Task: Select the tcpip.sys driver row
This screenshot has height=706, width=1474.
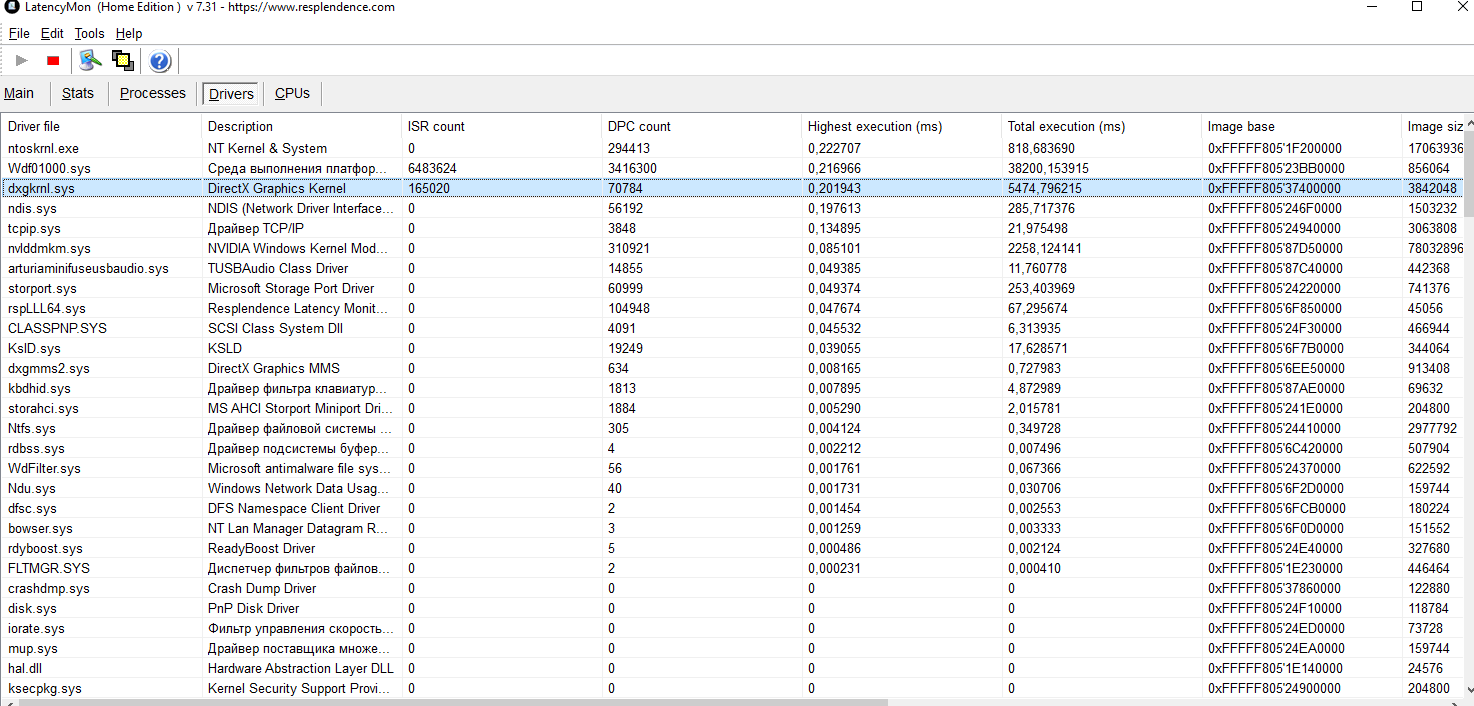Action: click(732, 228)
